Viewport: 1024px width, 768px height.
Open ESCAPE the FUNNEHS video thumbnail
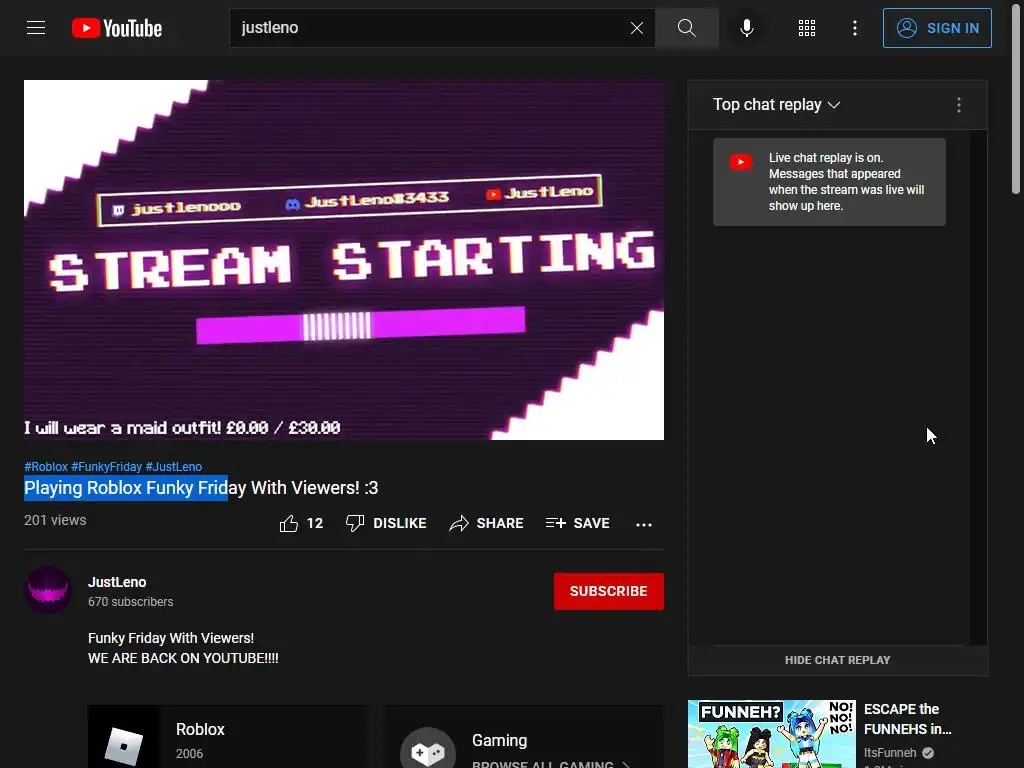click(772, 734)
